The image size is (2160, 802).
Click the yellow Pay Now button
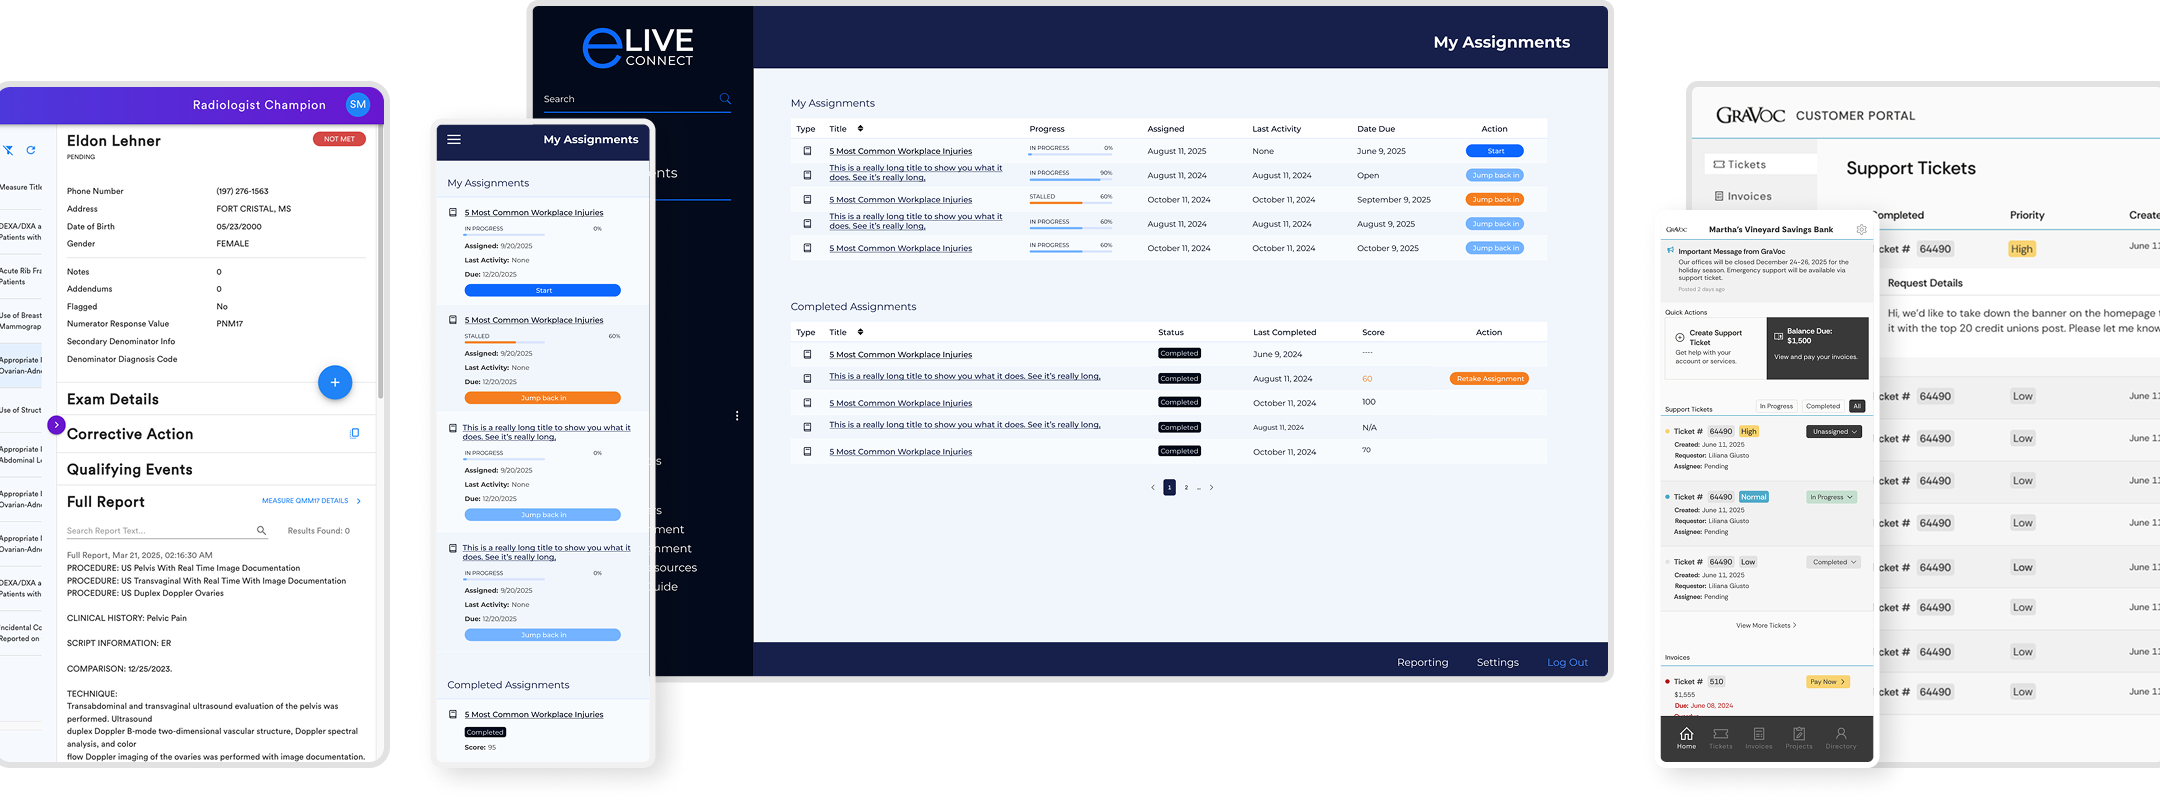pyautogui.click(x=1827, y=682)
